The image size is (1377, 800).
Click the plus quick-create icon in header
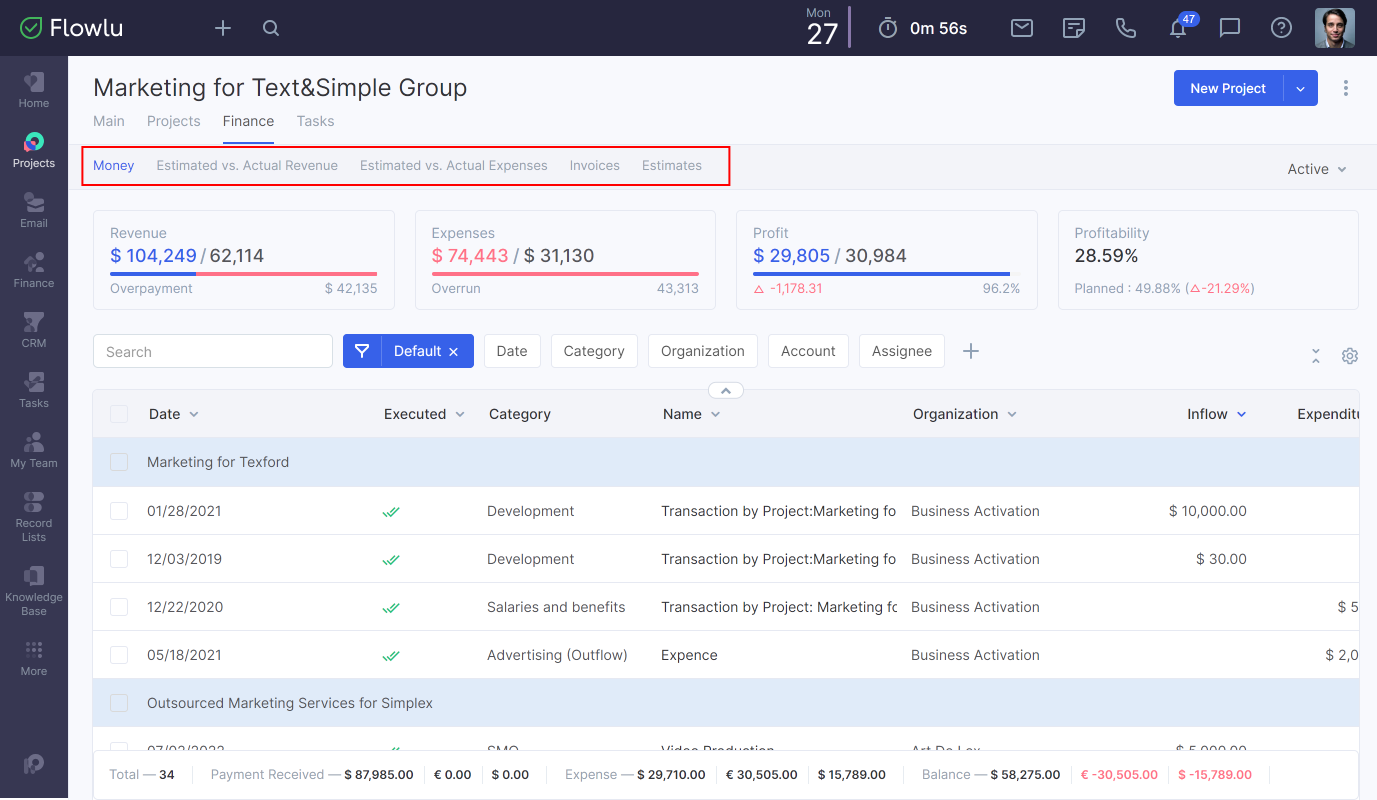223,28
